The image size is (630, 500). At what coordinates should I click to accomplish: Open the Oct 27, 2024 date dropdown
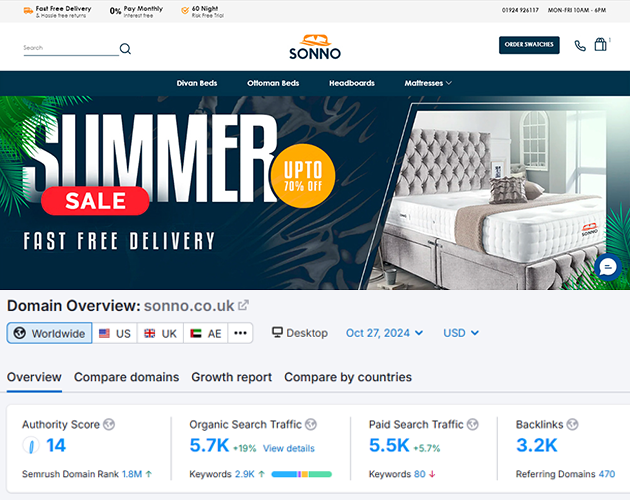[x=385, y=333]
